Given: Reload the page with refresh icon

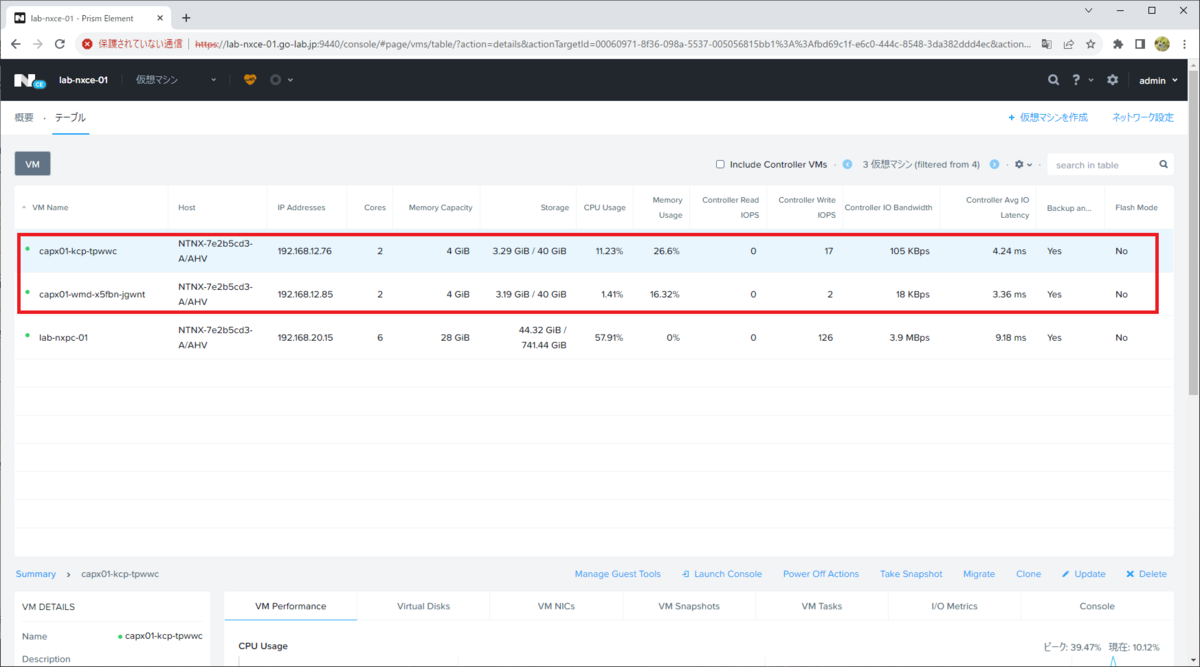Looking at the screenshot, I should (x=60, y=44).
